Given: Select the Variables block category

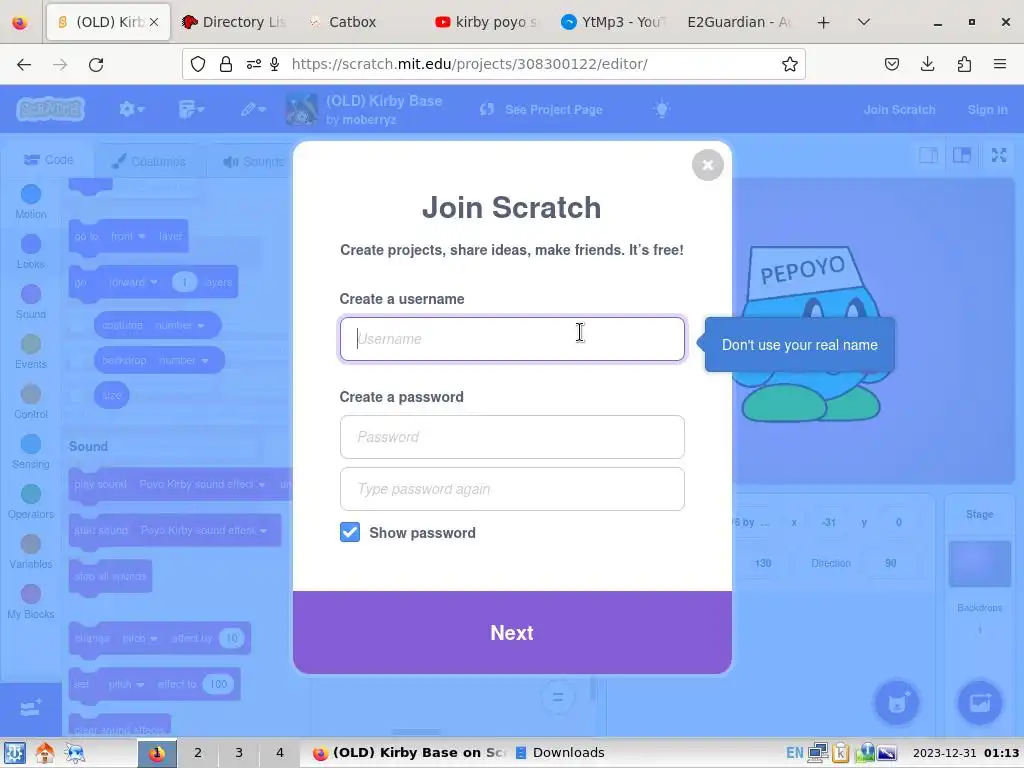Looking at the screenshot, I should (x=31, y=552).
